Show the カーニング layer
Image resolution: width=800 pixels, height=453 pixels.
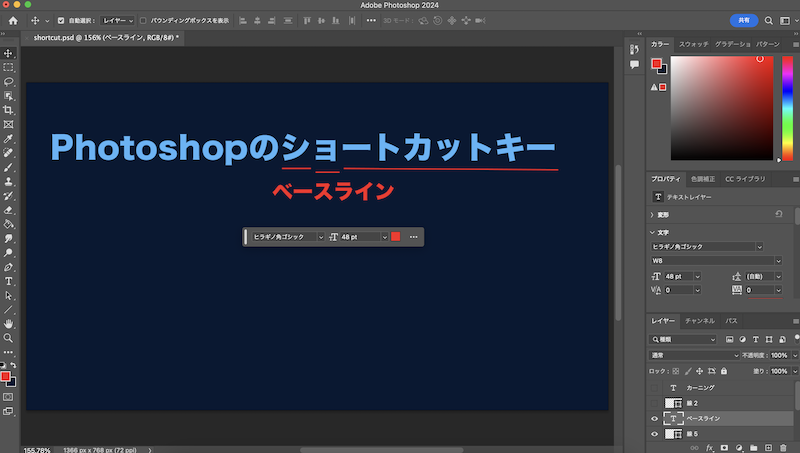coord(655,388)
